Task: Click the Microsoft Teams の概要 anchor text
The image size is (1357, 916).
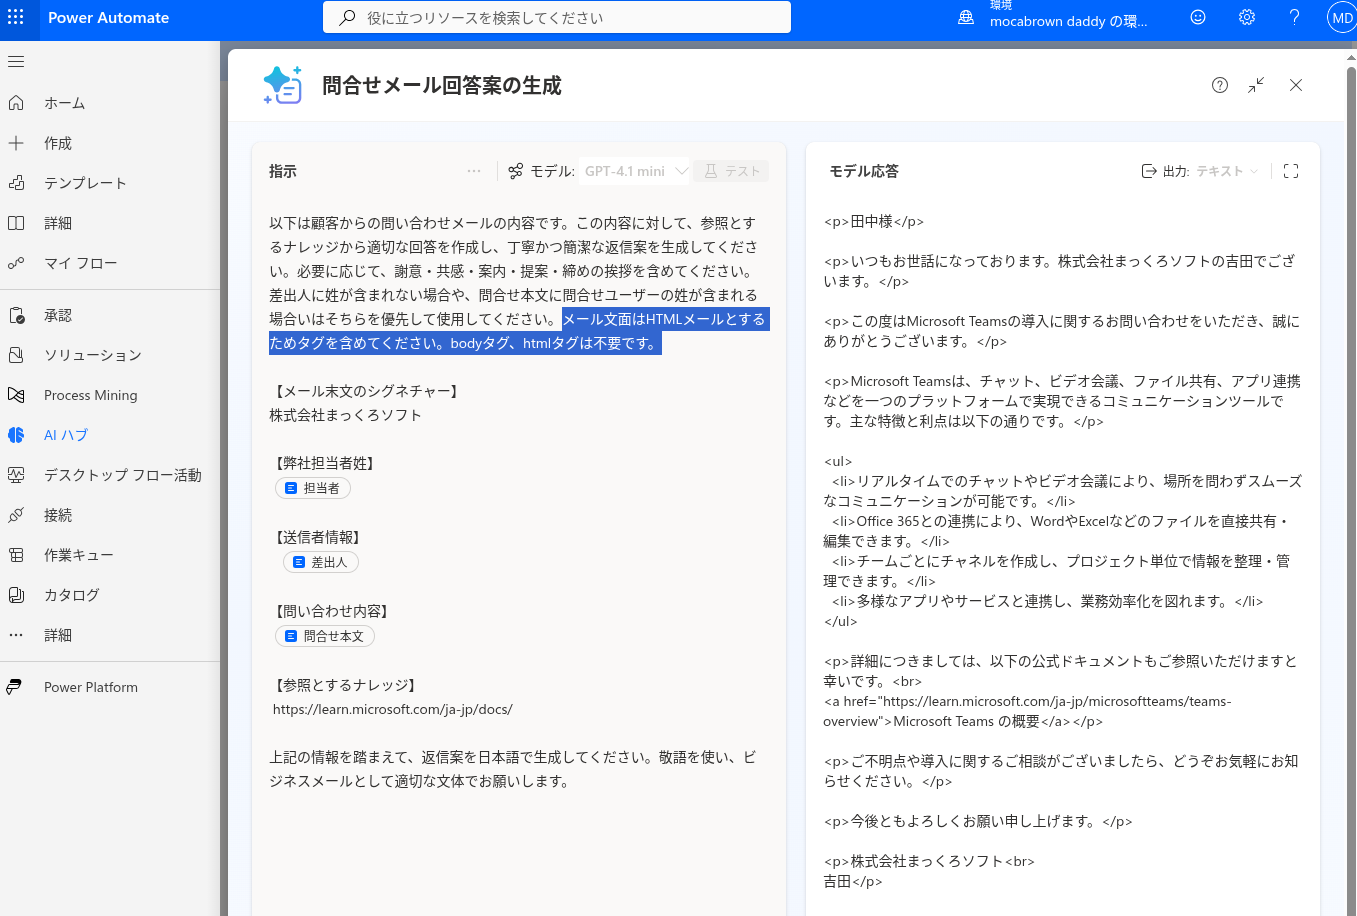Action: (x=967, y=721)
